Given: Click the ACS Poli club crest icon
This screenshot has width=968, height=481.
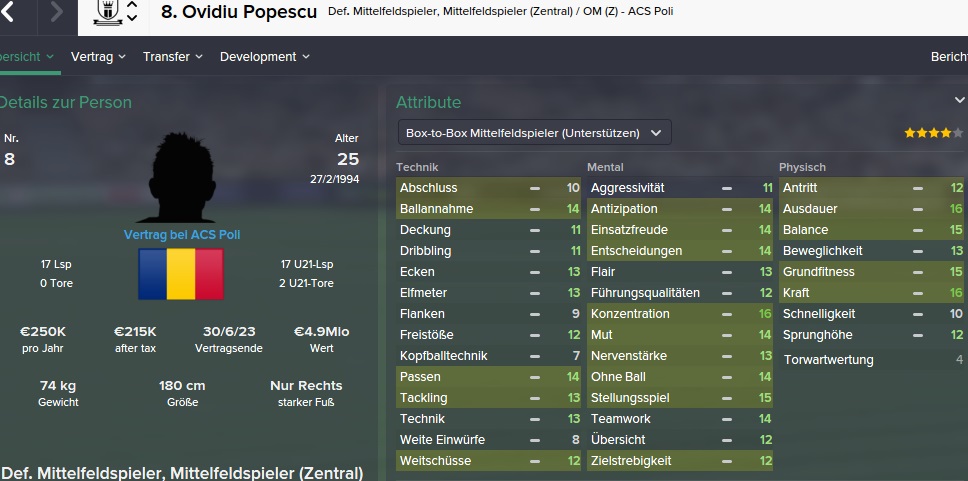Looking at the screenshot, I should [x=107, y=12].
